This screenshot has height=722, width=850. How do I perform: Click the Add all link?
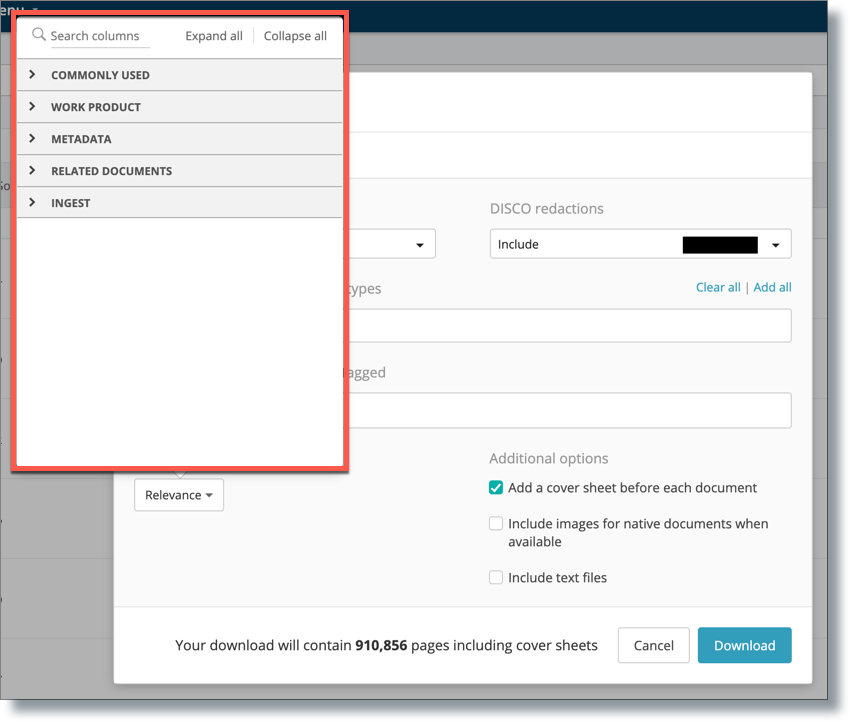[772, 287]
